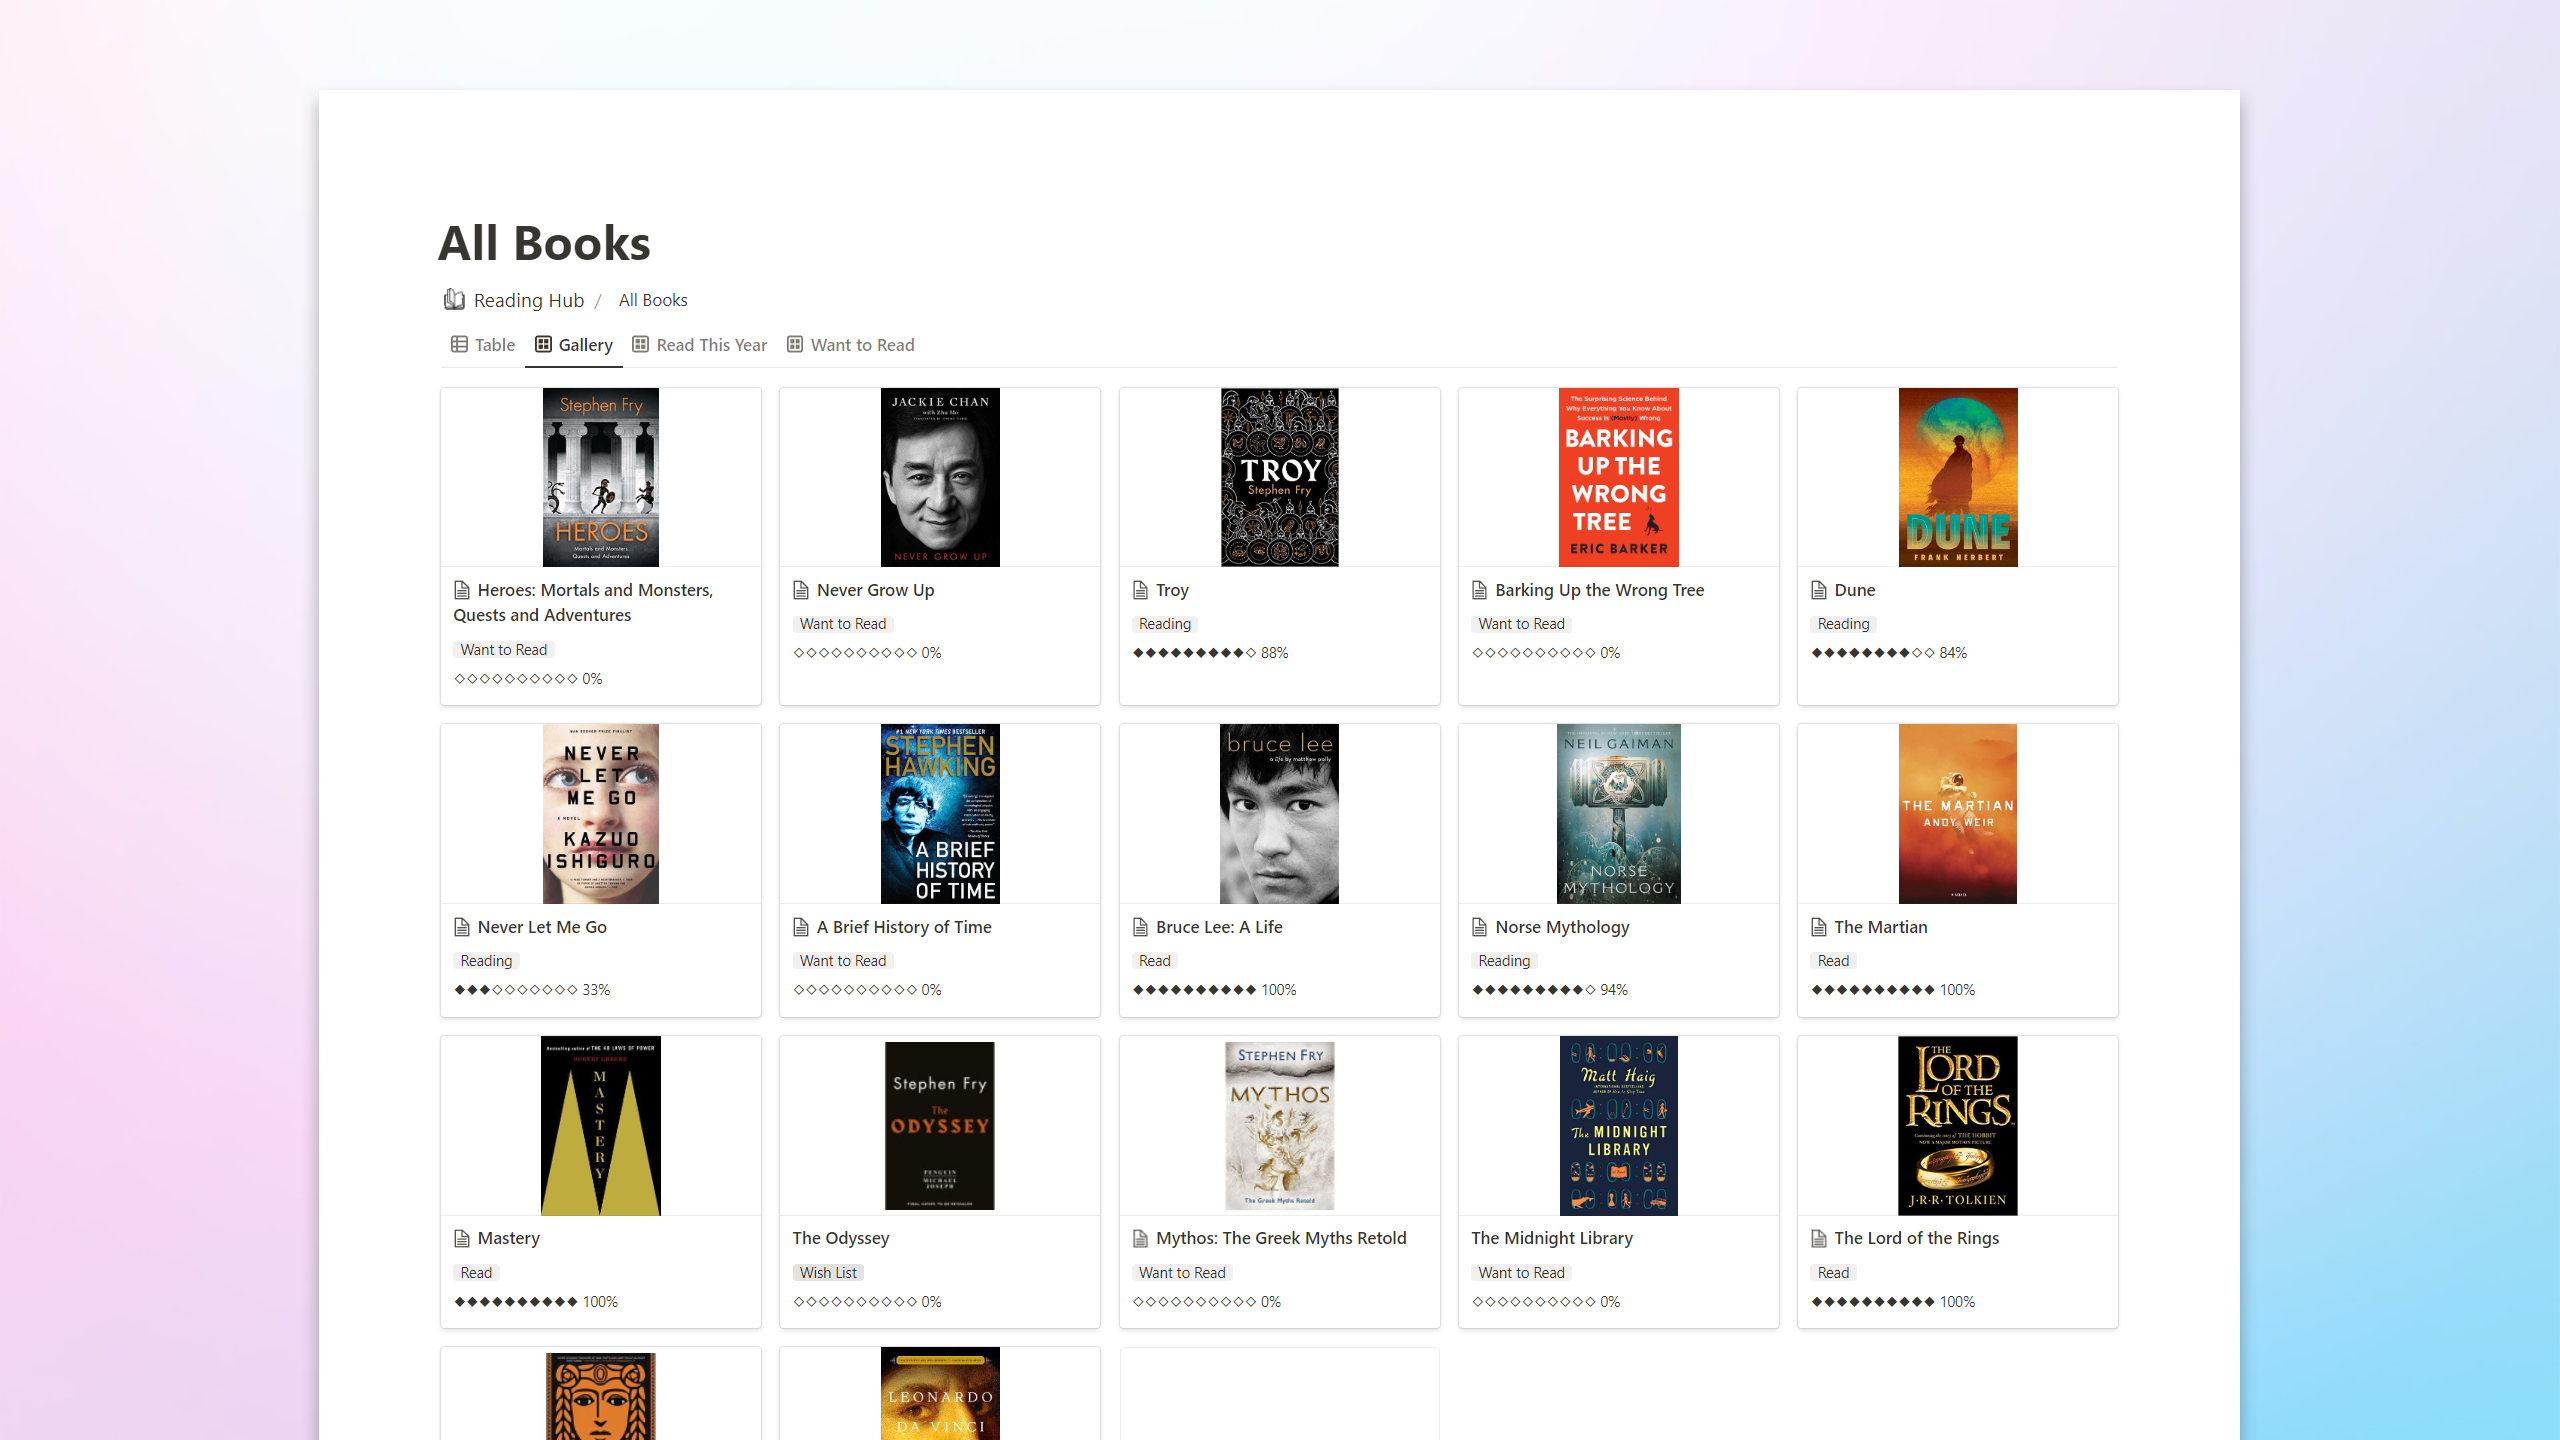Click page icon beside A Brief History of Time
The width and height of the screenshot is (2560, 1440).
pyautogui.click(x=801, y=927)
